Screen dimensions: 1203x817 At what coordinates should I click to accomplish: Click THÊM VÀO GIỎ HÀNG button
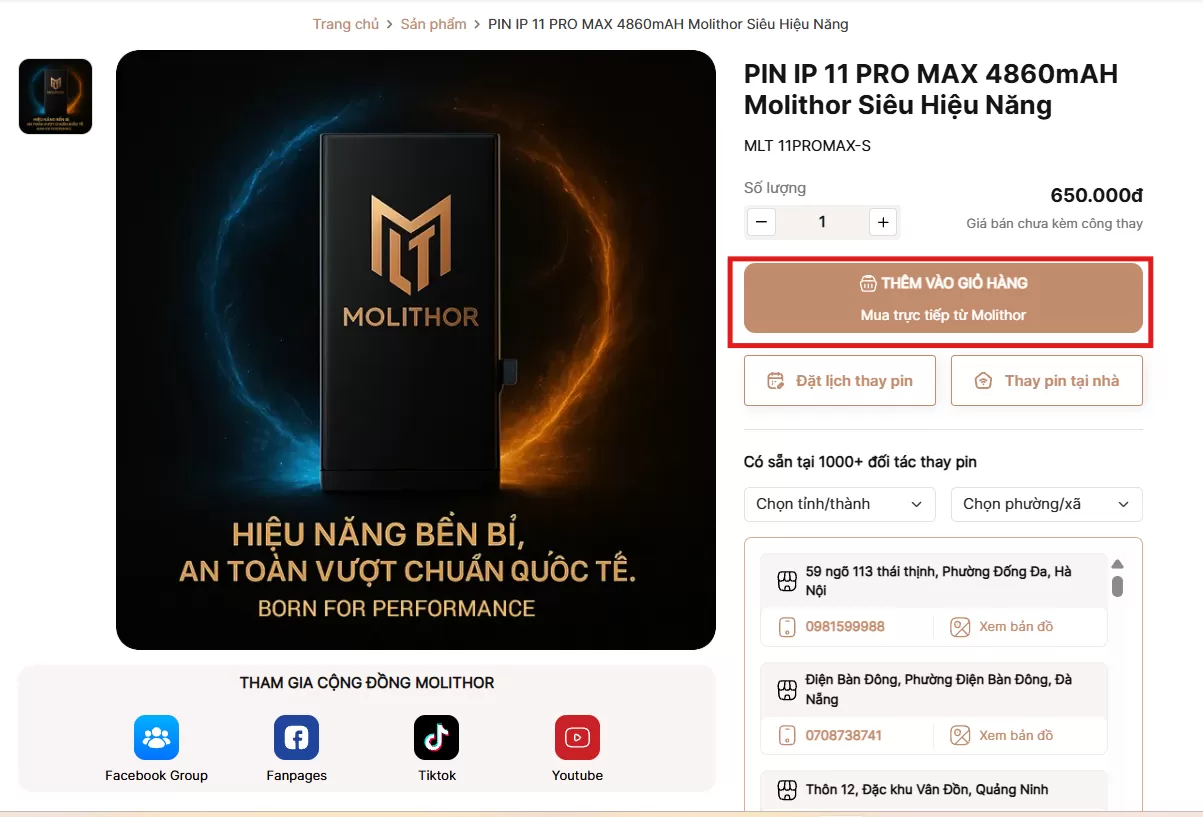943,298
